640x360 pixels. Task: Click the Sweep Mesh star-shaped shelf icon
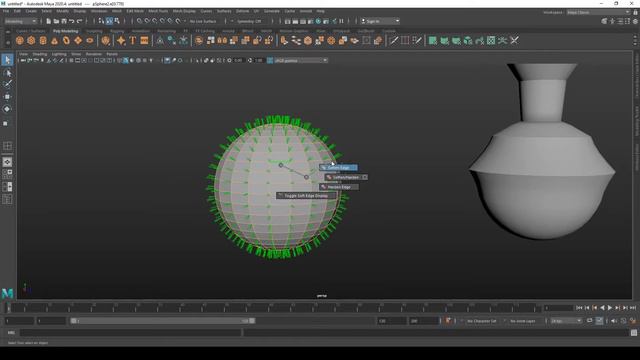[121, 40]
